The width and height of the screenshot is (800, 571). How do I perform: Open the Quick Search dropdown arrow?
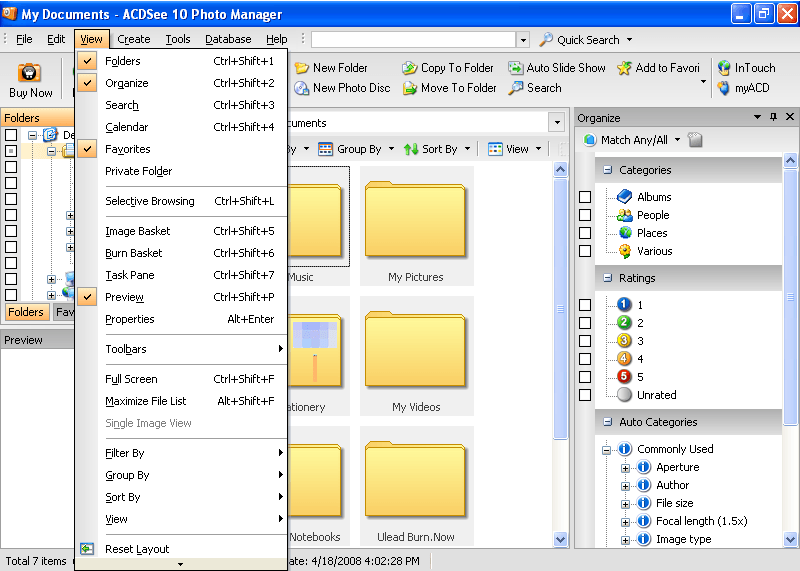tap(630, 39)
